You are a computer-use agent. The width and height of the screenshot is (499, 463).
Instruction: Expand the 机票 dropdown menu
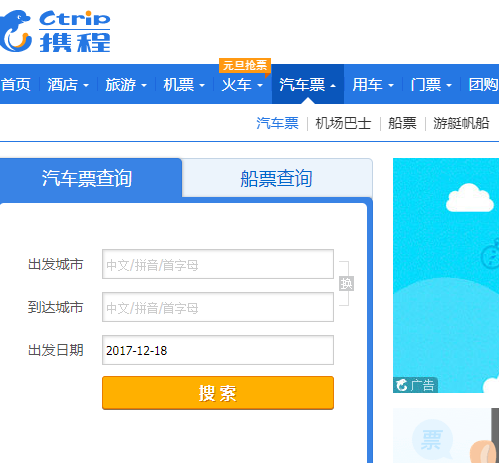184,84
